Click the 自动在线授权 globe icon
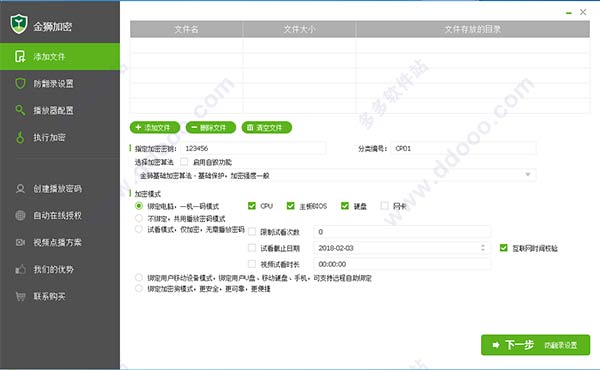The image size is (600, 370). [x=20, y=215]
